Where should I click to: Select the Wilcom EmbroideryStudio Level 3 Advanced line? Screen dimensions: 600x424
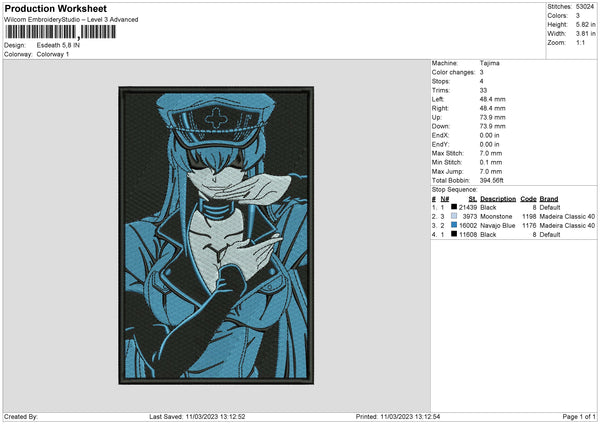(x=71, y=20)
